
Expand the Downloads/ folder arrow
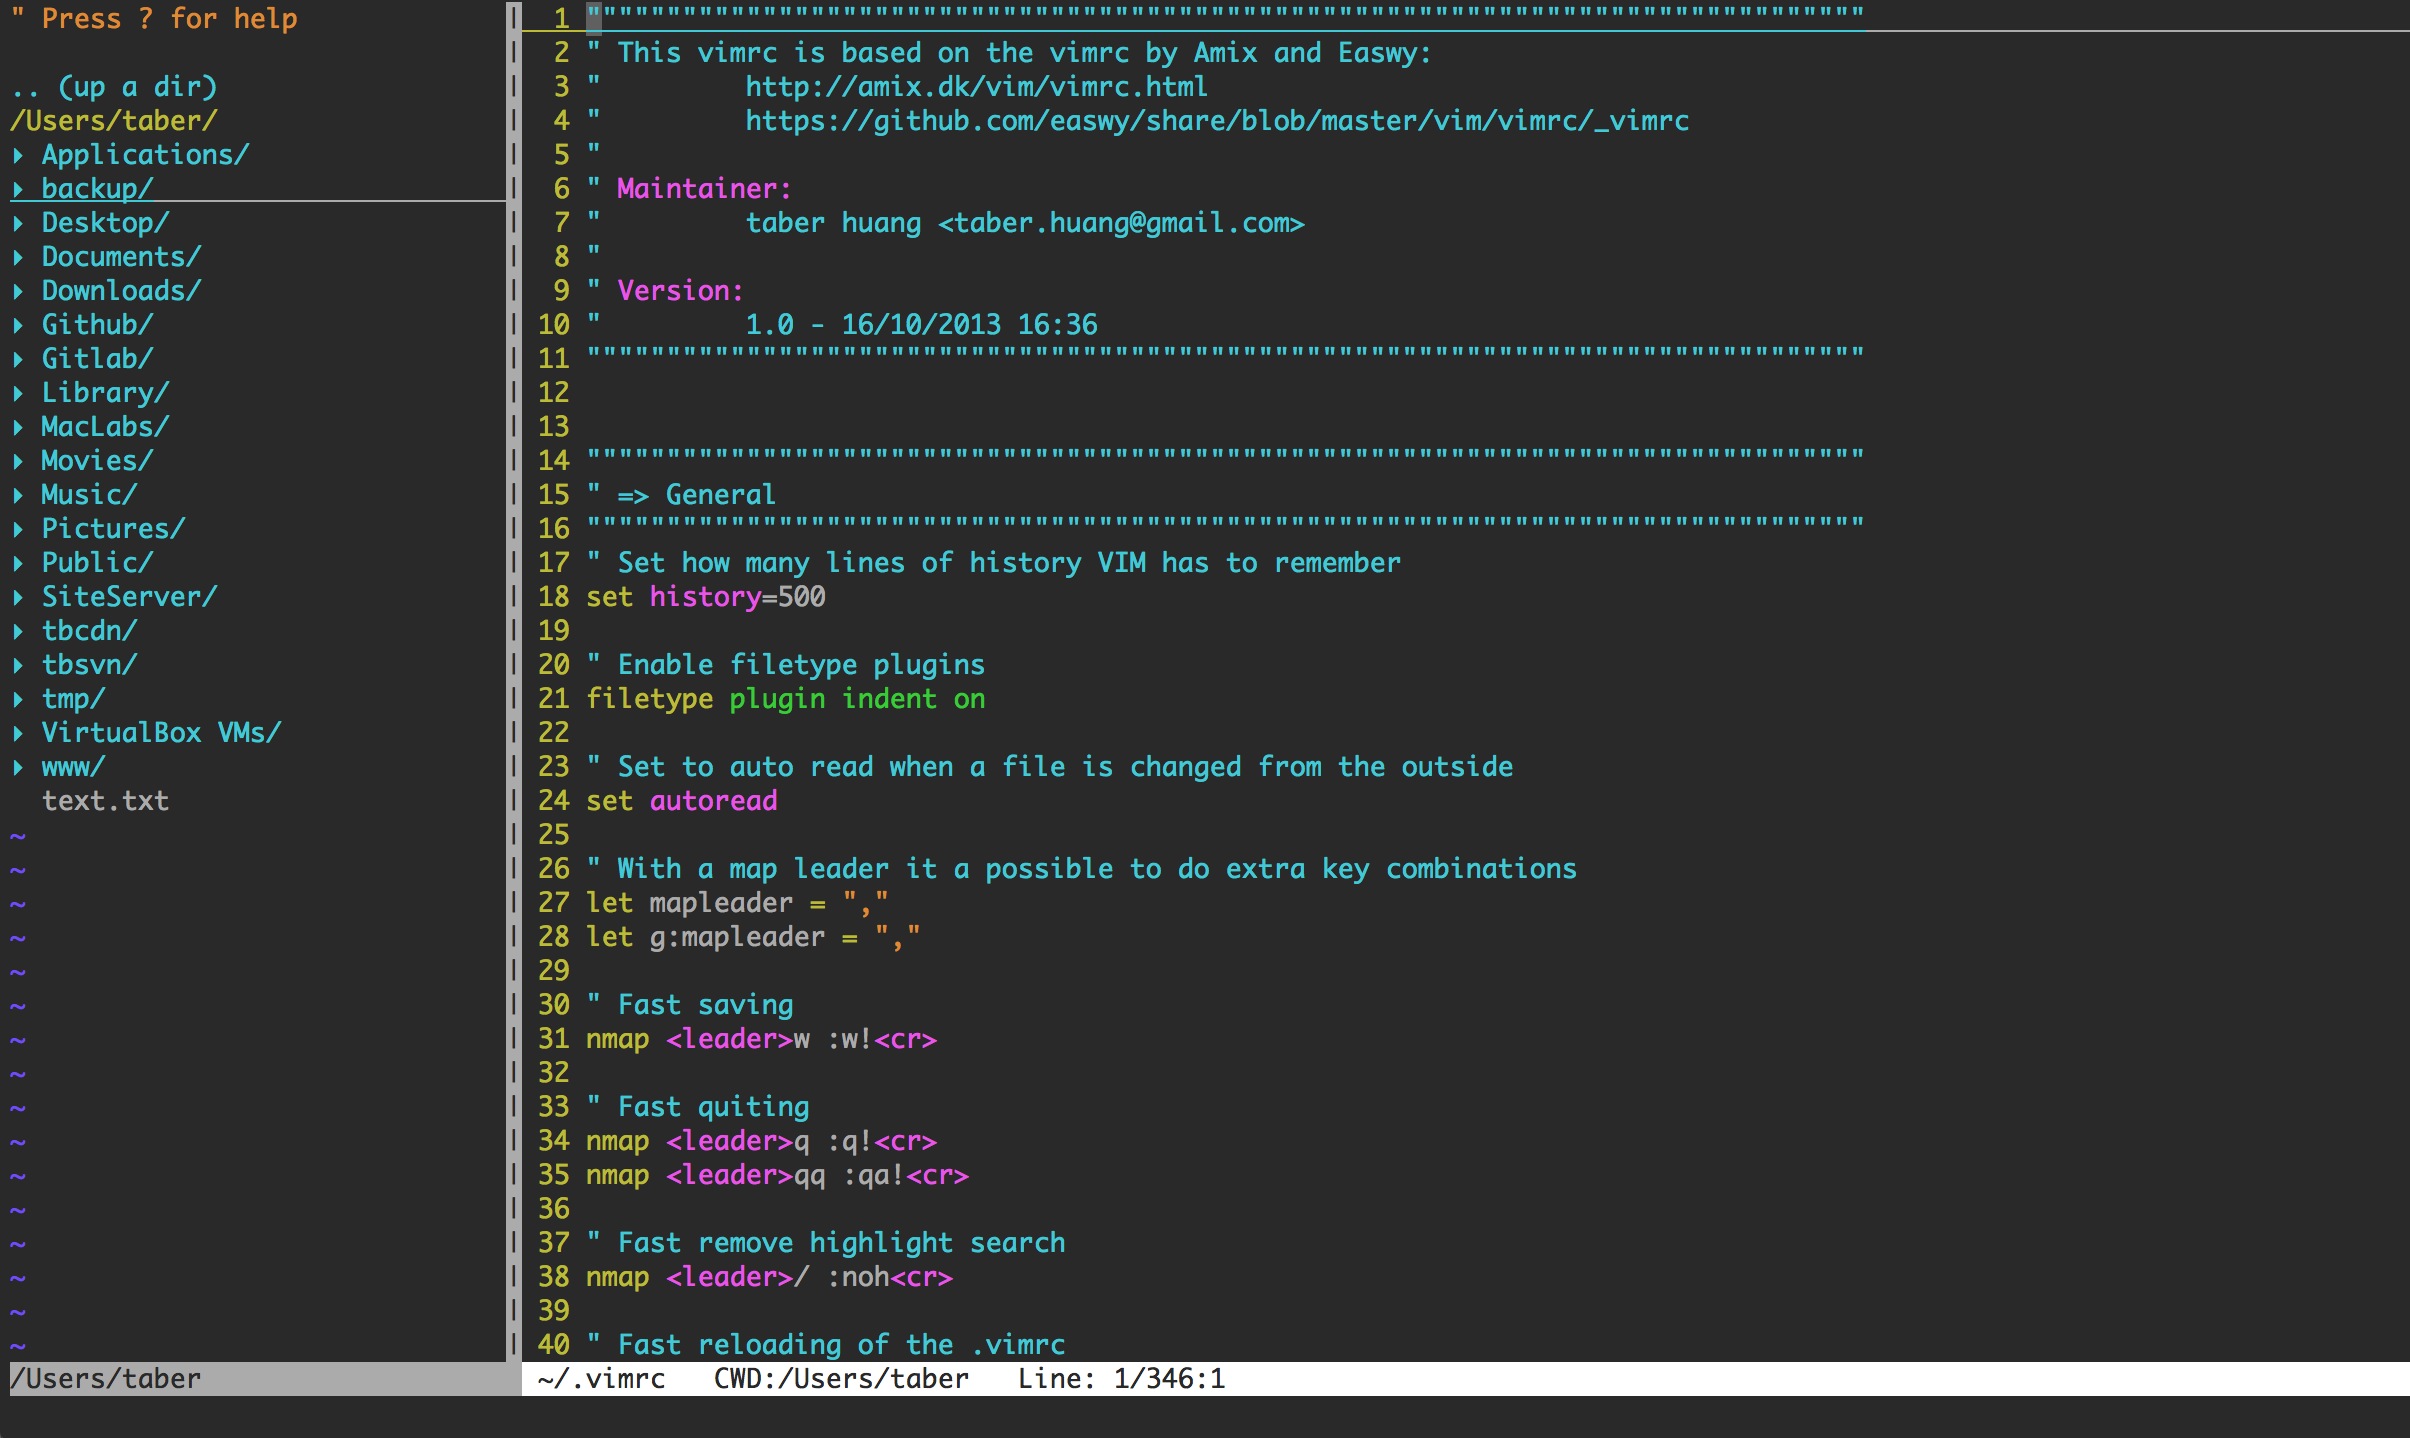(x=18, y=291)
